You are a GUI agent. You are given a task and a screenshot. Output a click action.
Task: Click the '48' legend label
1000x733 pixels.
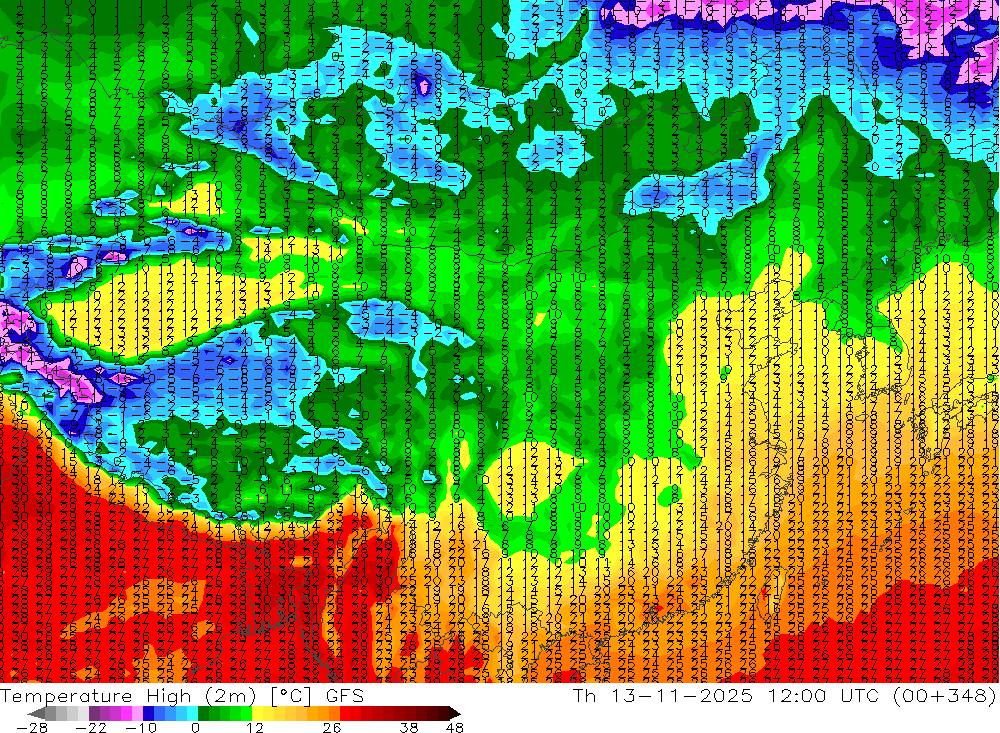455,727
